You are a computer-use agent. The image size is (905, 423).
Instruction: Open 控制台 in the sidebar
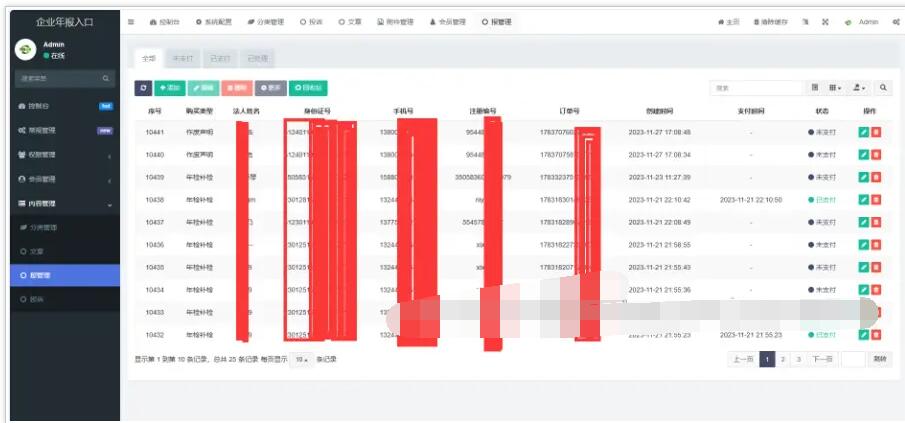[x=65, y=106]
